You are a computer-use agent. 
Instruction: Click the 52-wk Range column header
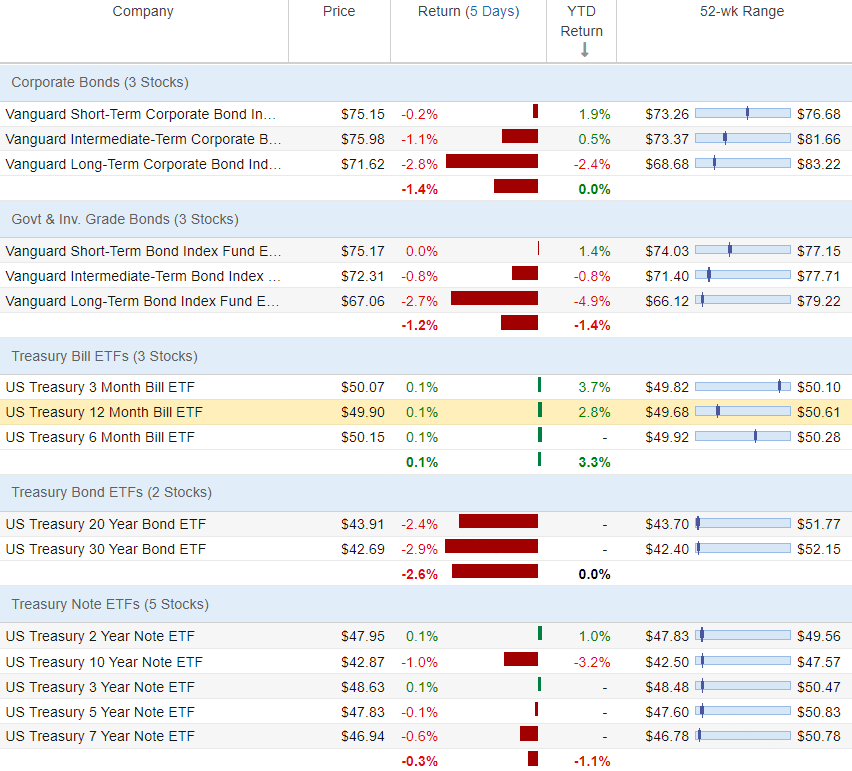click(742, 11)
